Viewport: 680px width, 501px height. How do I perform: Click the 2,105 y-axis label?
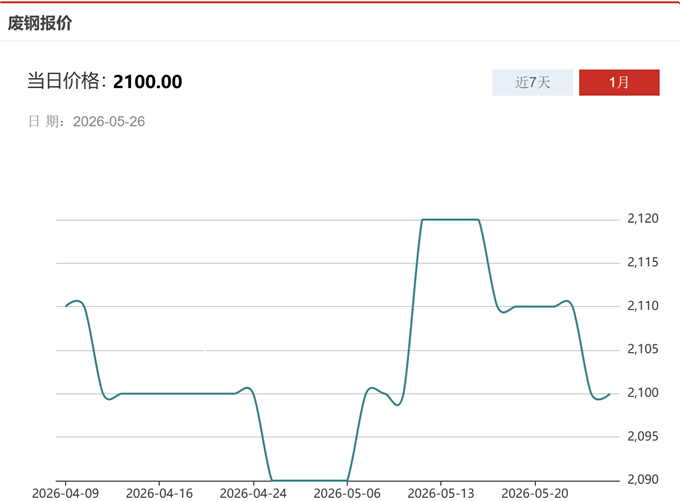click(x=643, y=349)
